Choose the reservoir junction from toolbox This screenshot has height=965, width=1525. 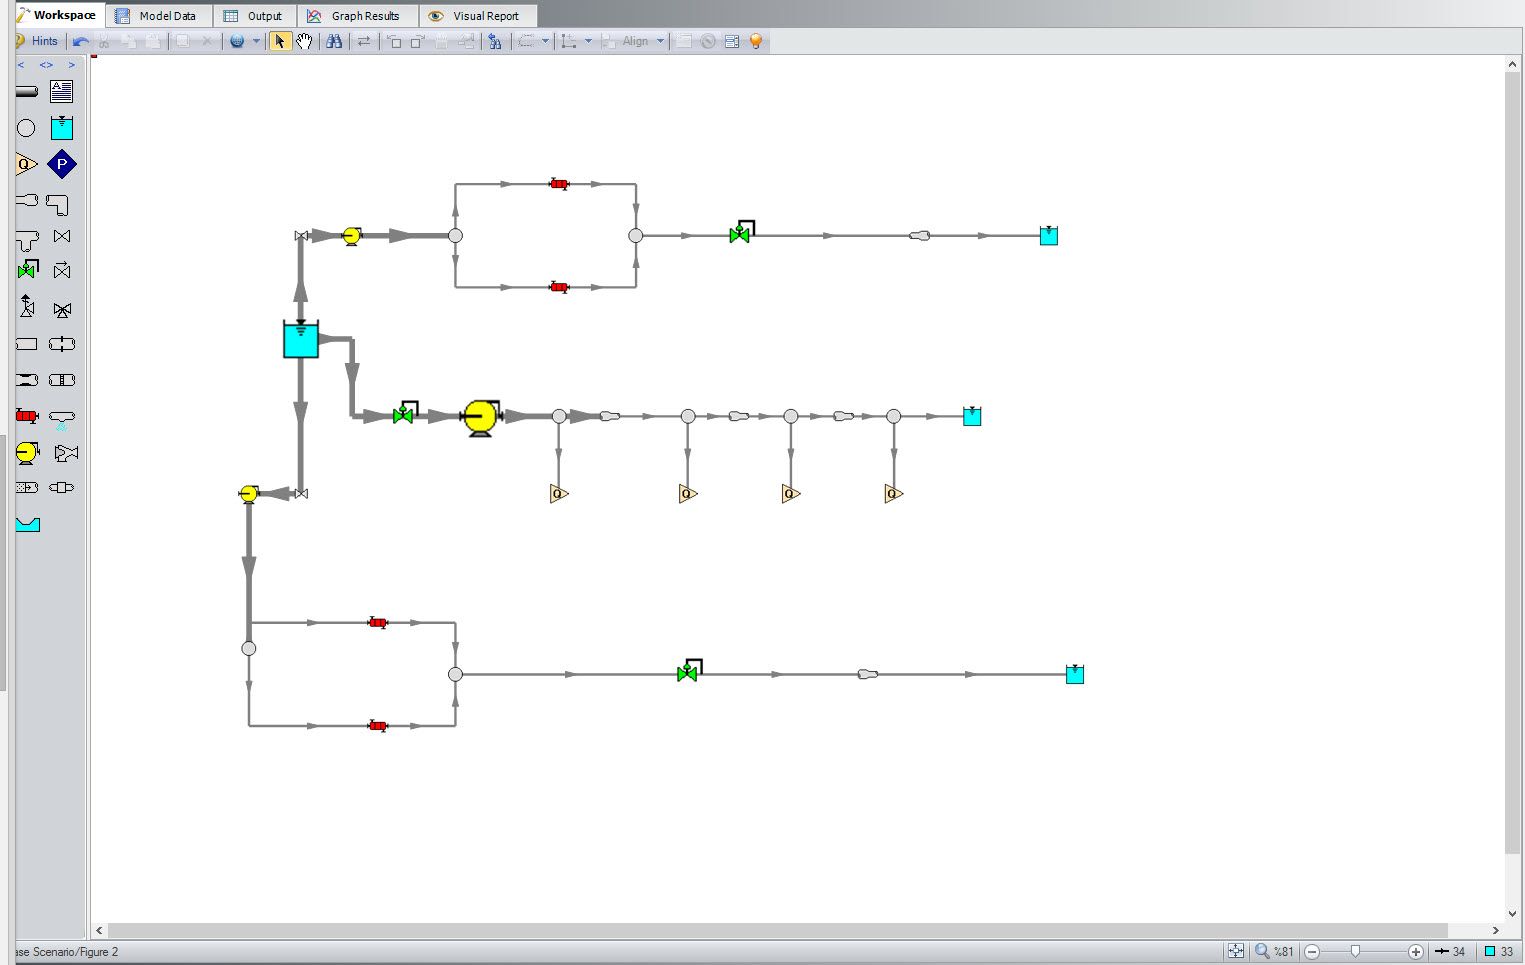(62, 128)
